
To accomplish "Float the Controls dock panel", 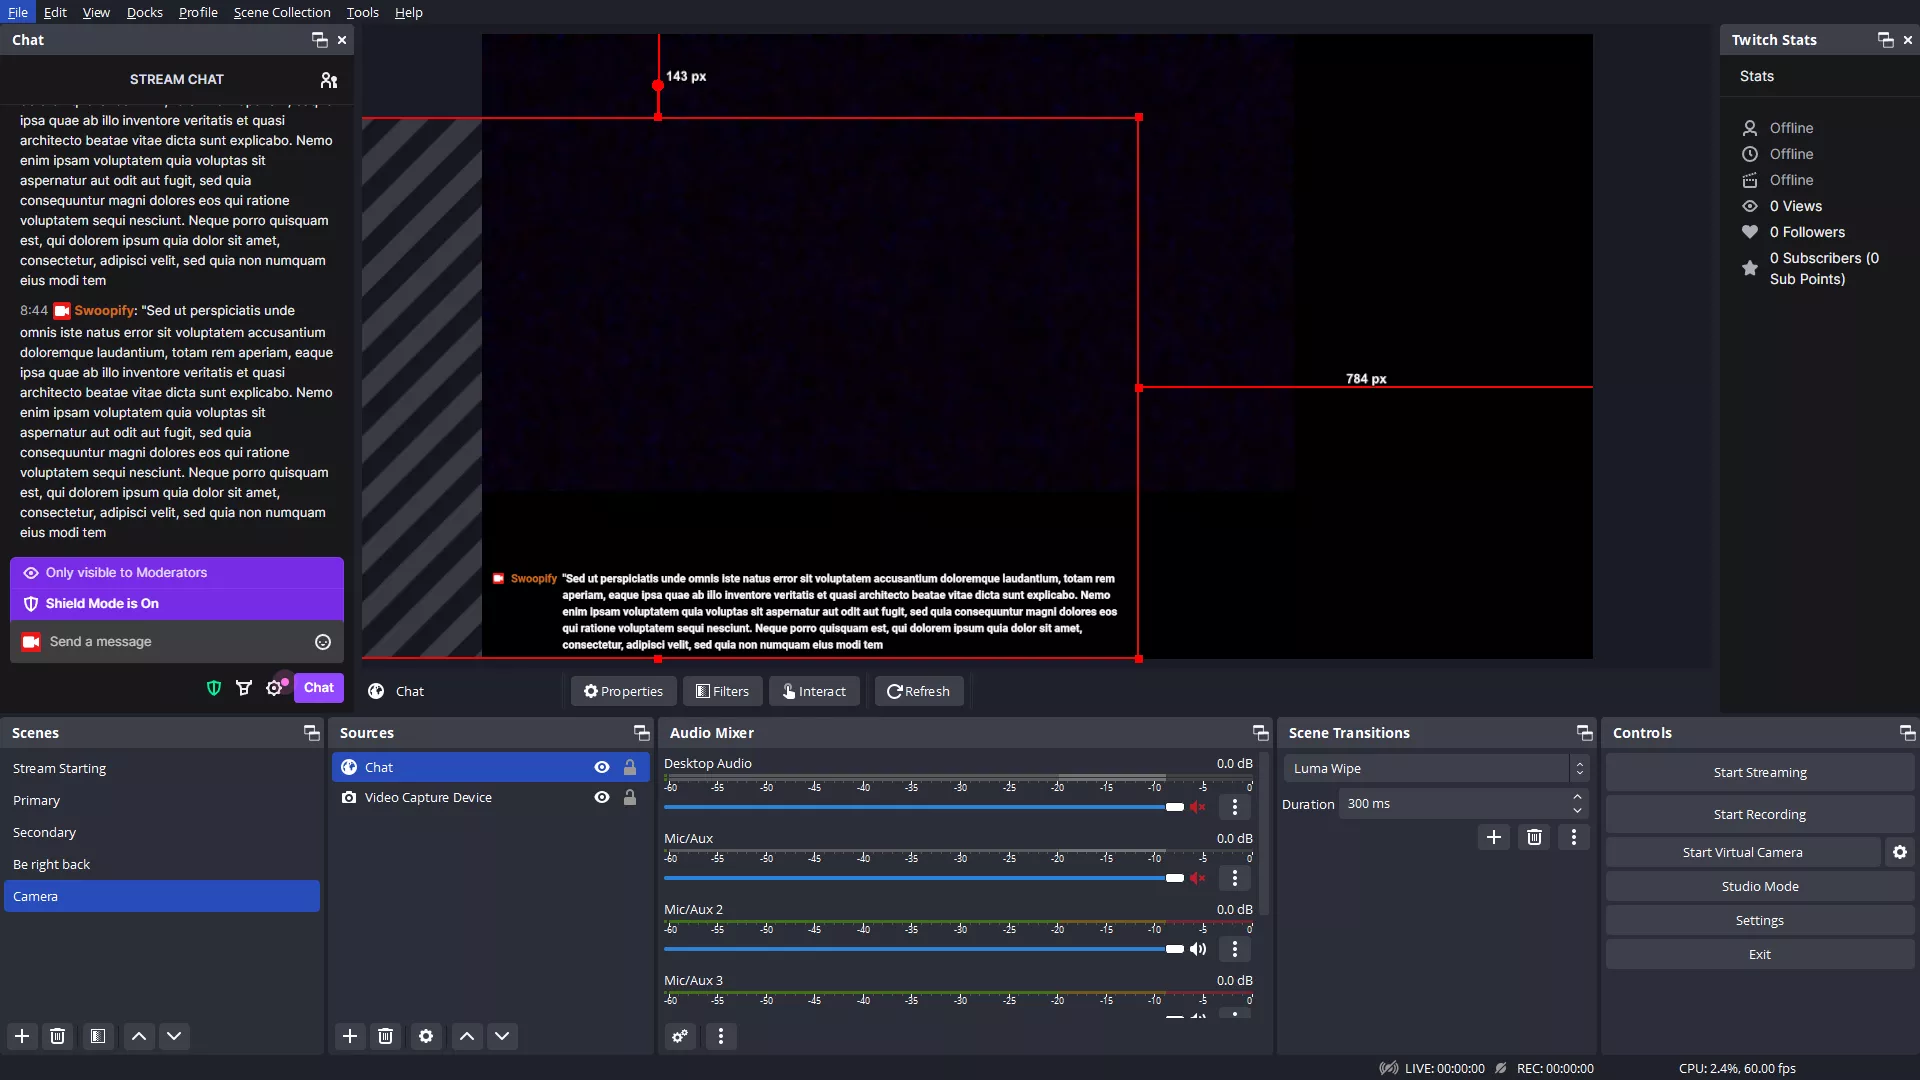I will pos(1908,733).
